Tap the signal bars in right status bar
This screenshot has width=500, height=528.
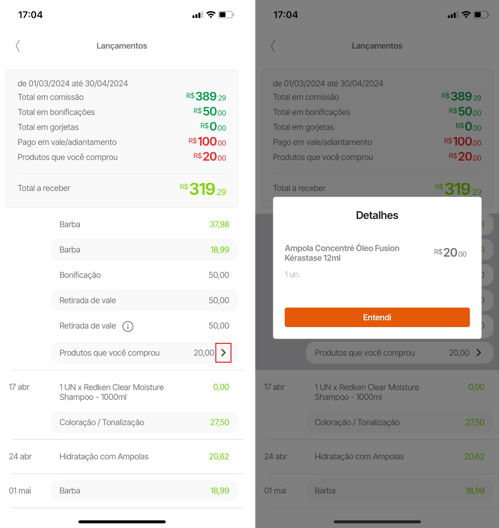click(x=453, y=15)
